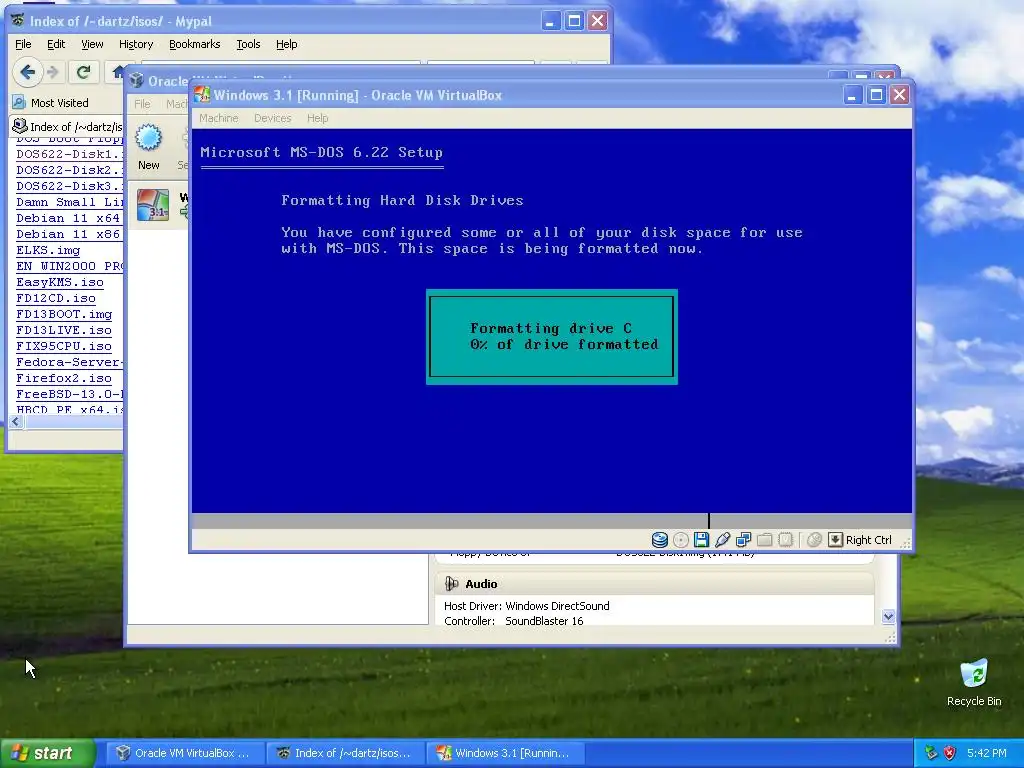The width and height of the screenshot is (1024, 768).
Task: Open the Recycle Bin desktop icon
Action: coord(974,673)
